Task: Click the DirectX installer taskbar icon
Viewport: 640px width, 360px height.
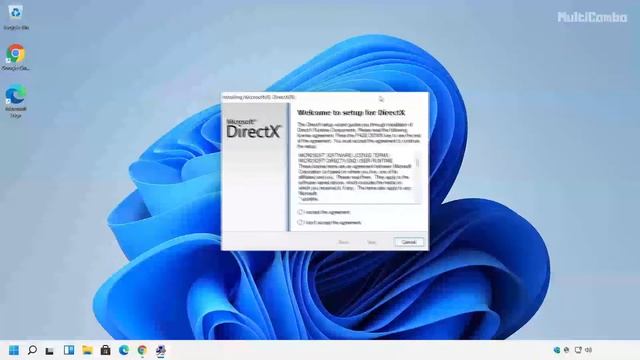Action: (161, 350)
